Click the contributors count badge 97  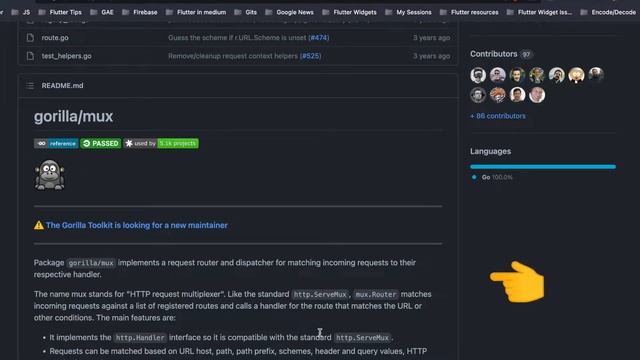click(527, 54)
